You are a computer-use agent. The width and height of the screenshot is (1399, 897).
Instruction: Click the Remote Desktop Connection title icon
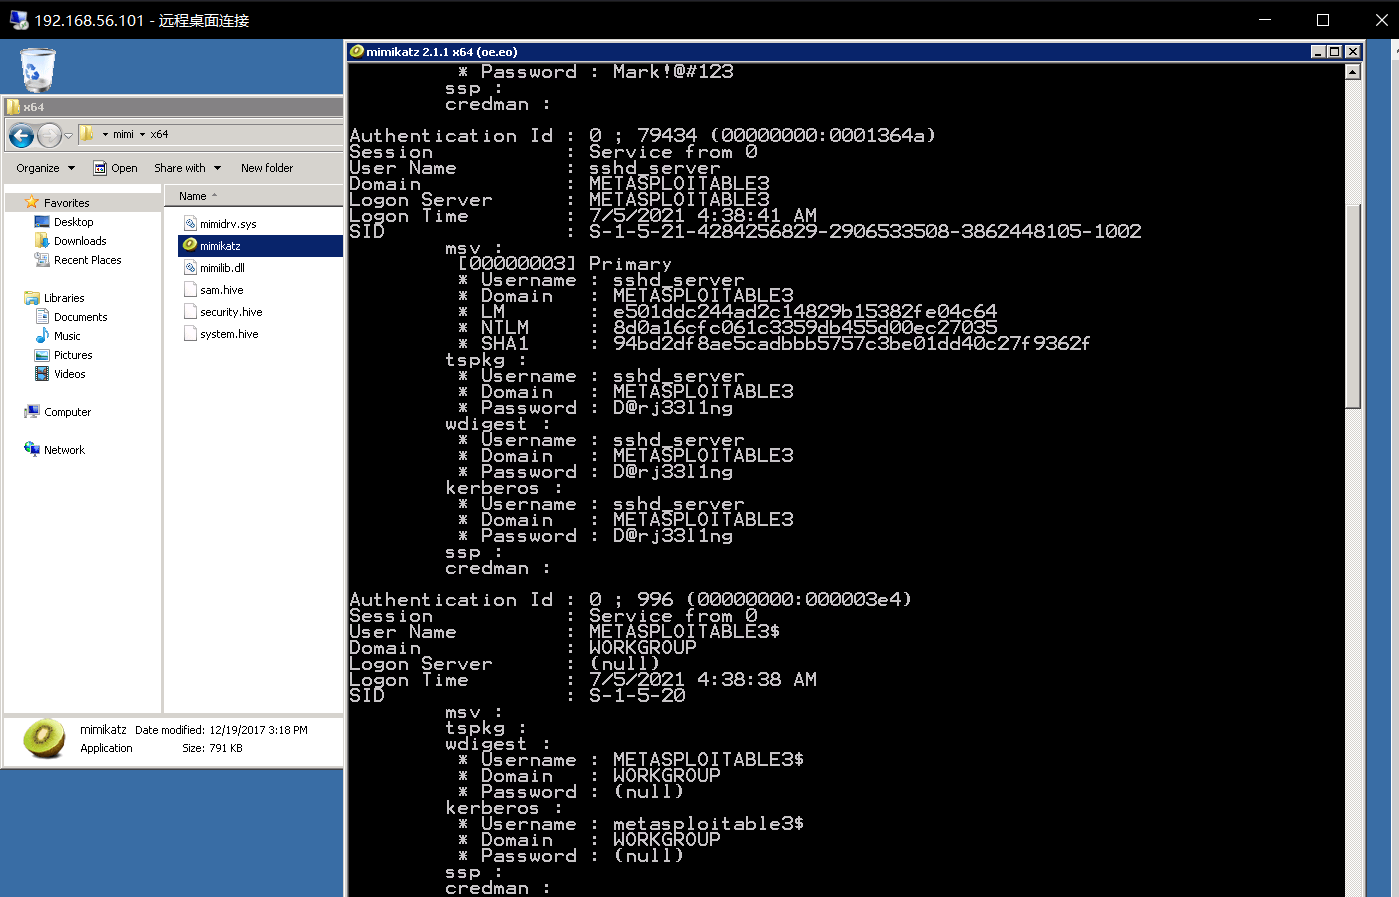[x=18, y=20]
